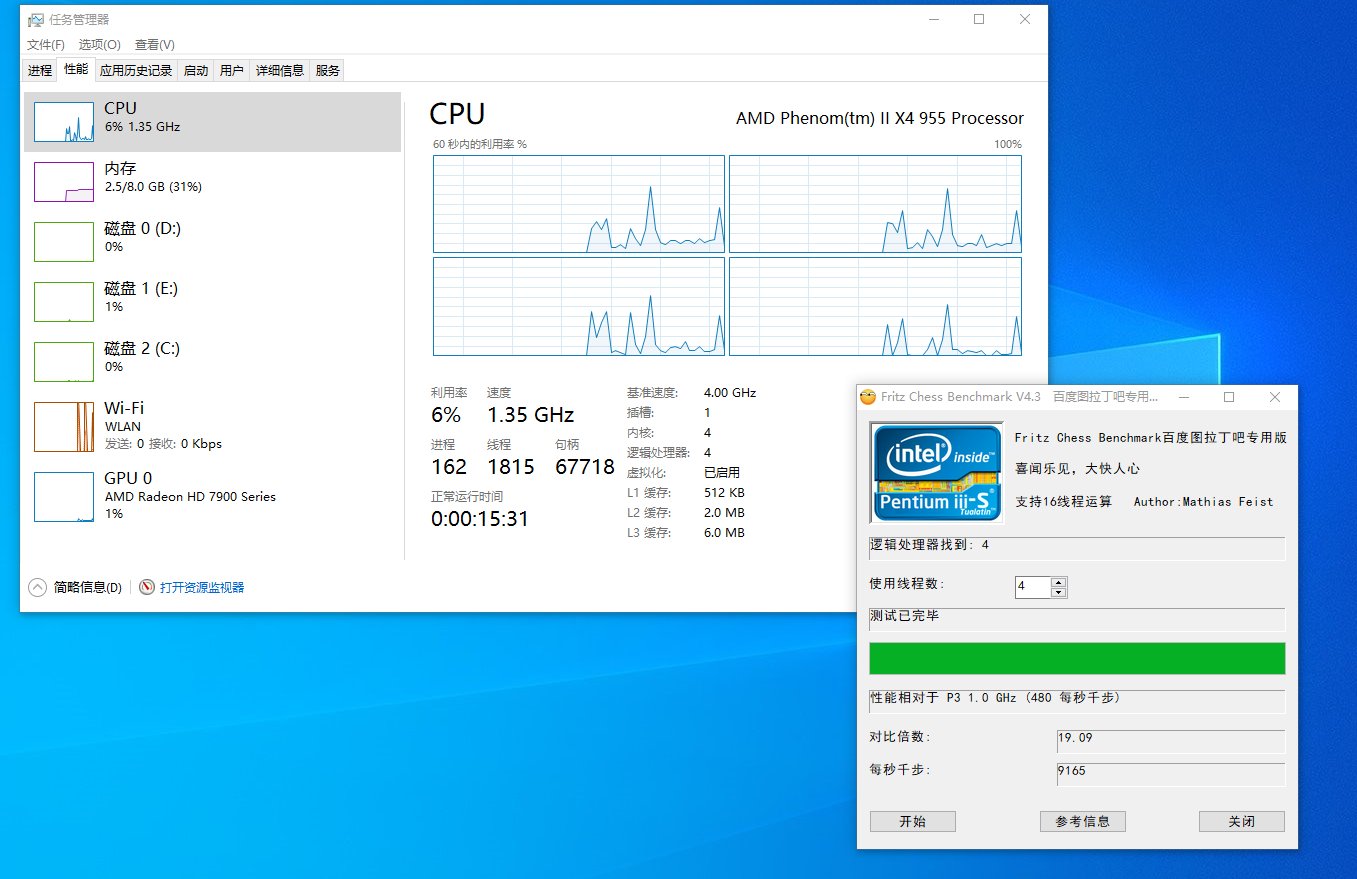
Task: Open the 文件(F) menu
Action: (46, 45)
